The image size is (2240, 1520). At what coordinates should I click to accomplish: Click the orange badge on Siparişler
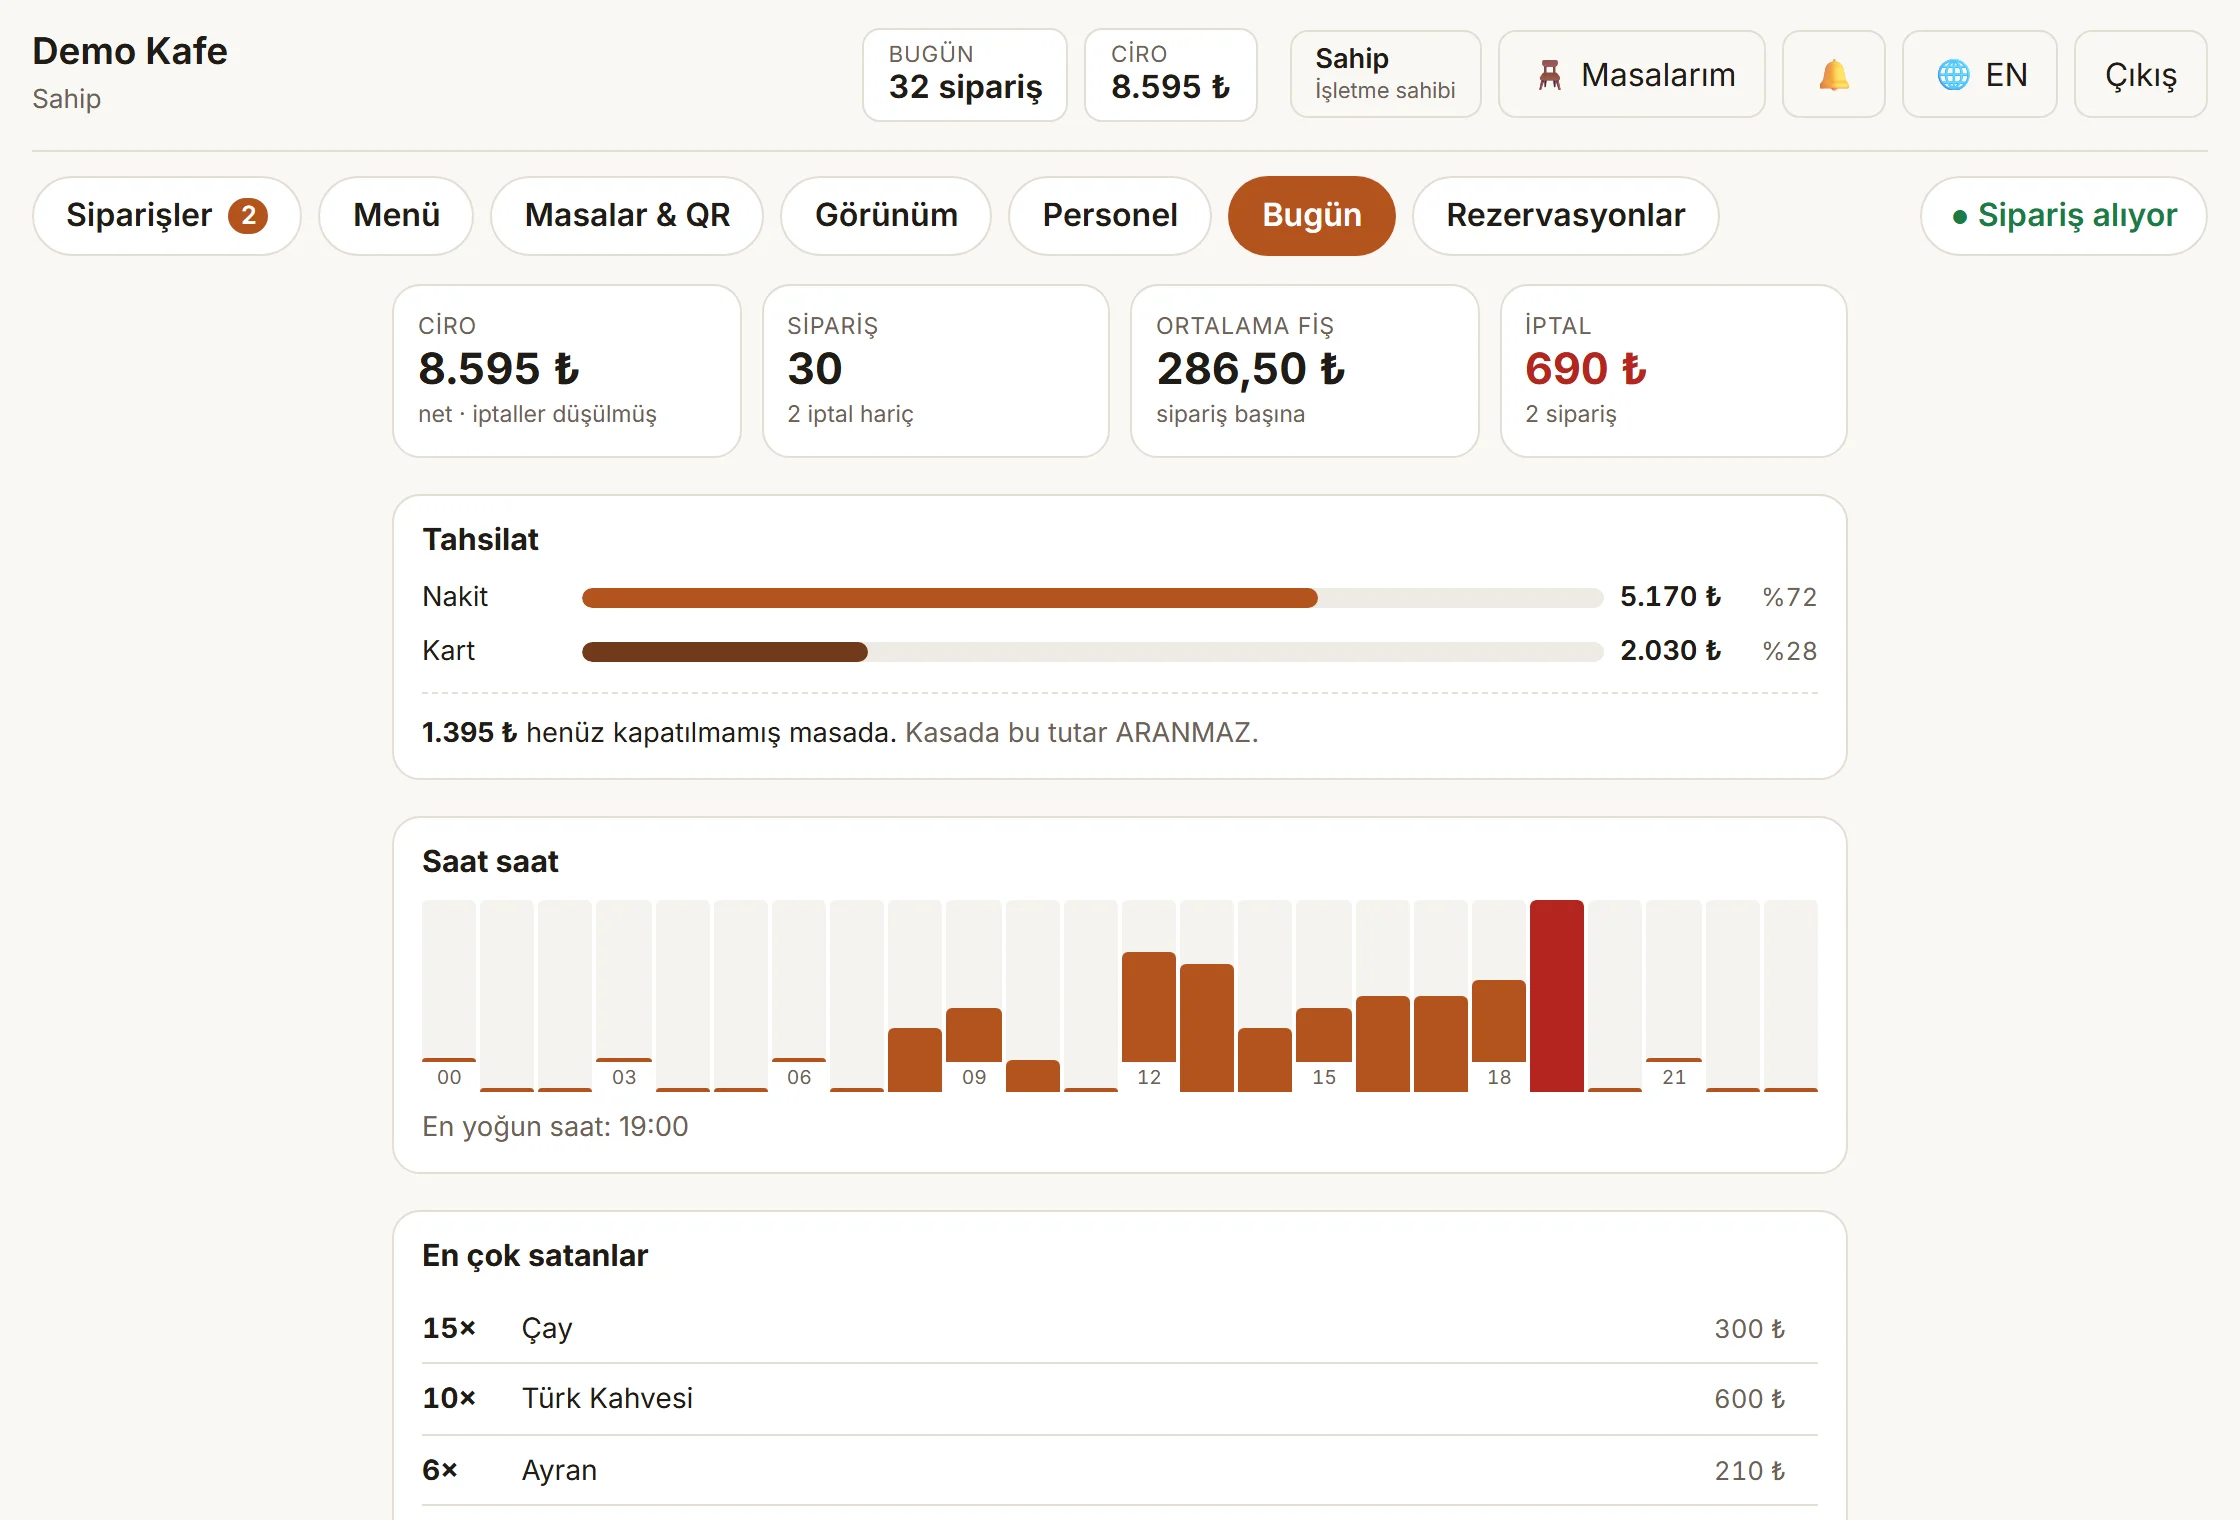coord(248,215)
